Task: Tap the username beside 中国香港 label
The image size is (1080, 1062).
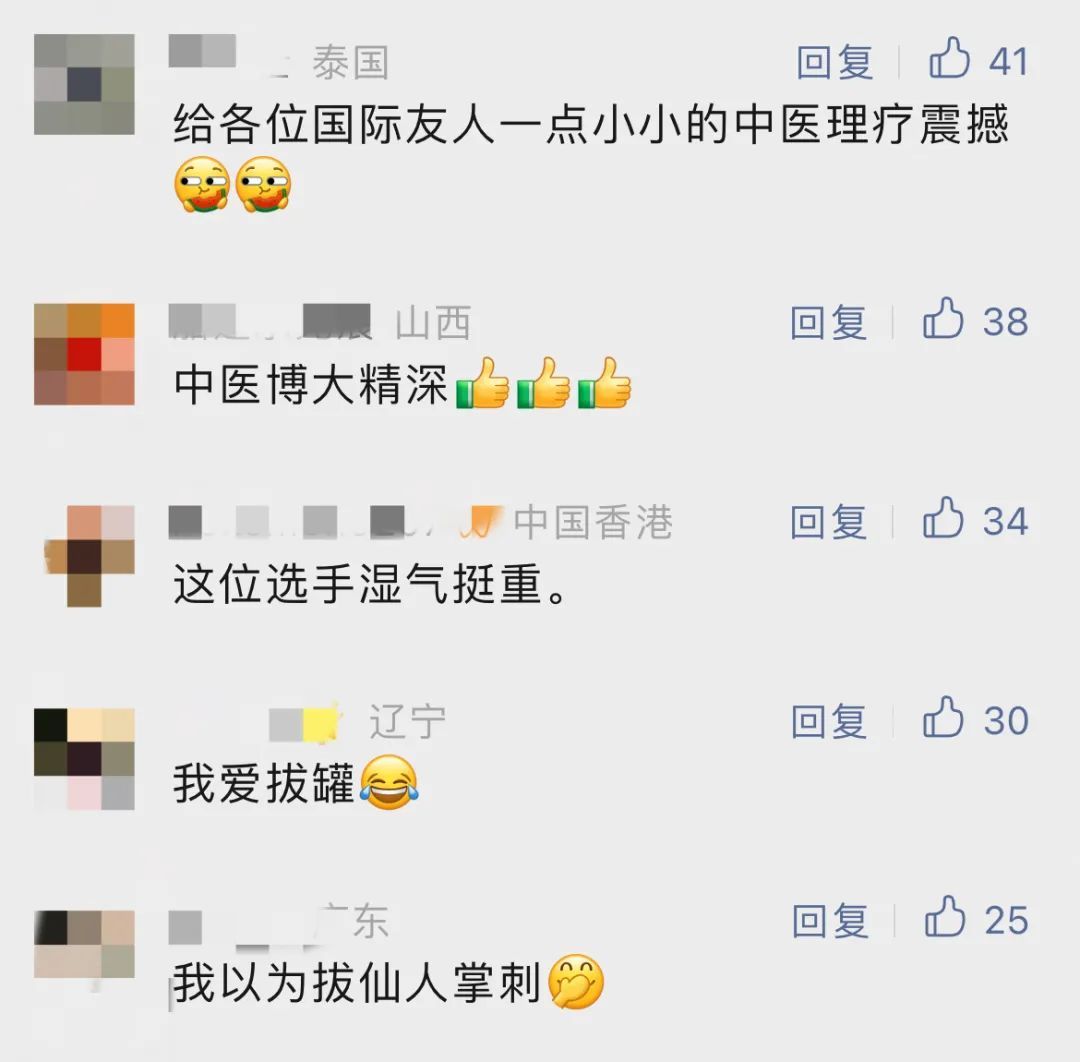Action: pos(336,521)
